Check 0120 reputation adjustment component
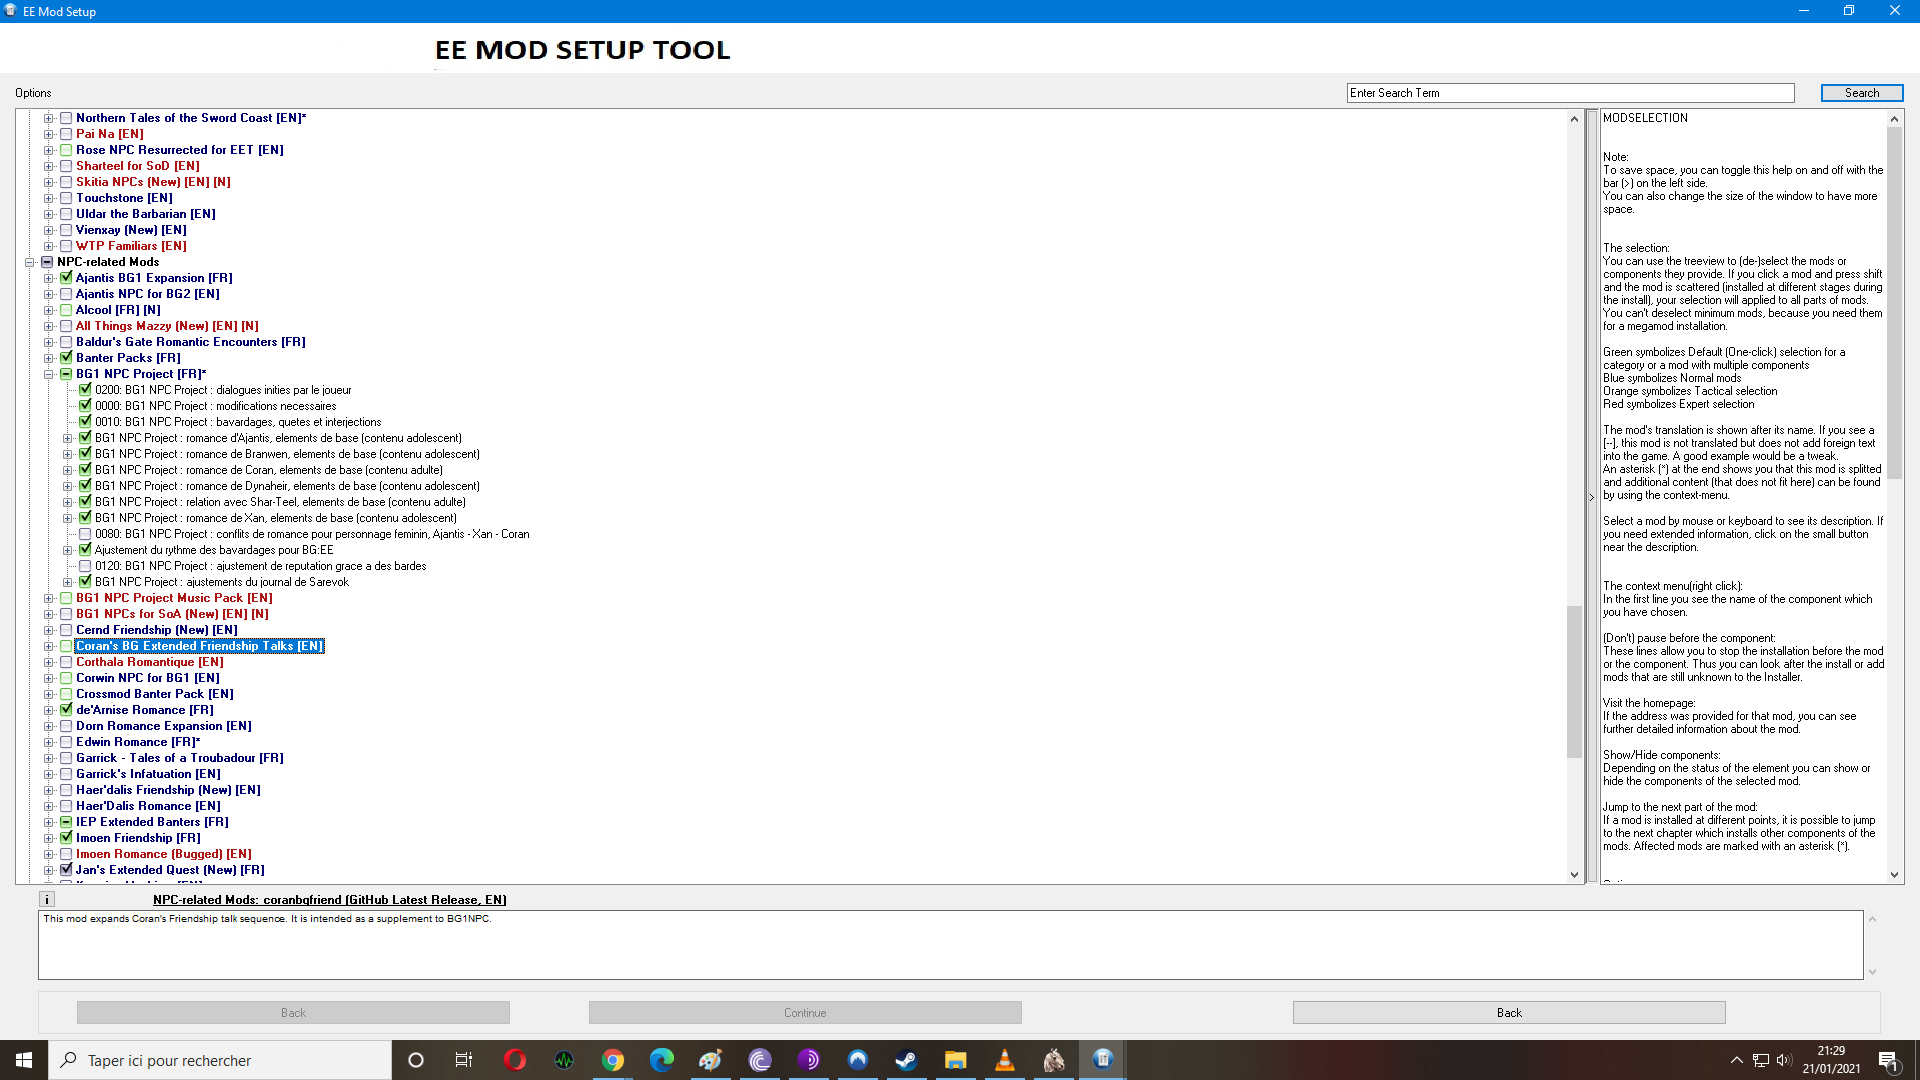 tap(85, 566)
